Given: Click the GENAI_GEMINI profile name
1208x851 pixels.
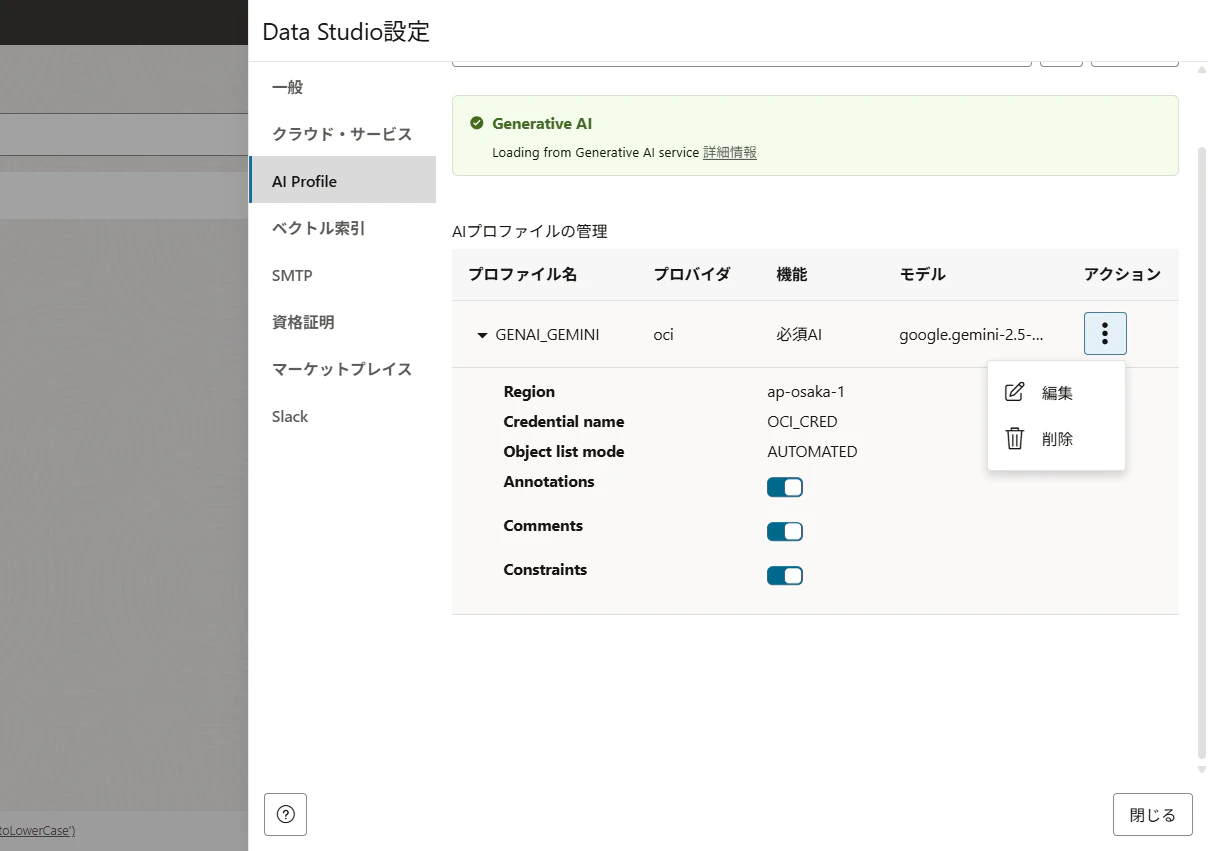Looking at the screenshot, I should click(x=547, y=335).
